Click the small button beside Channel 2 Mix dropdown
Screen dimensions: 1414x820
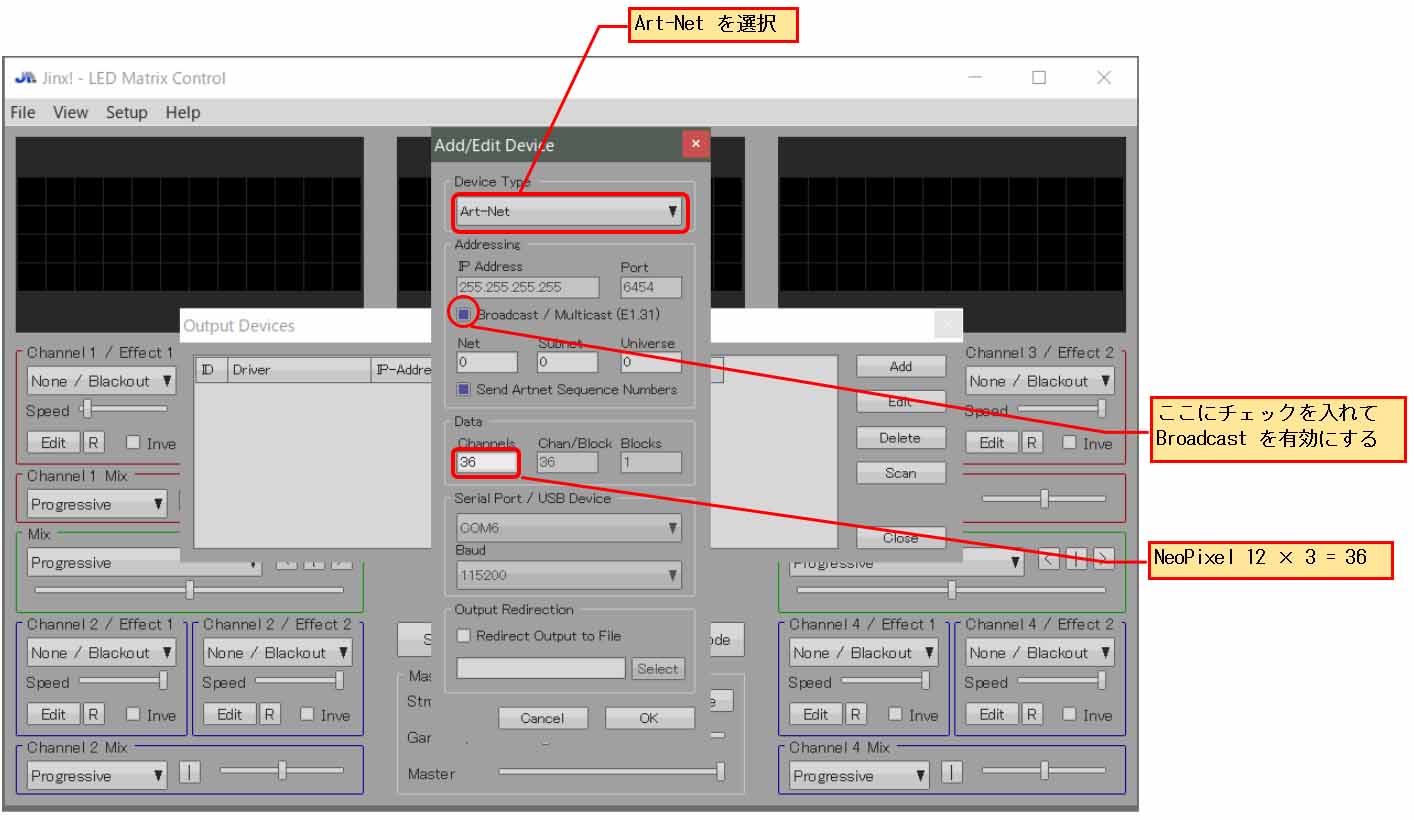tap(189, 772)
